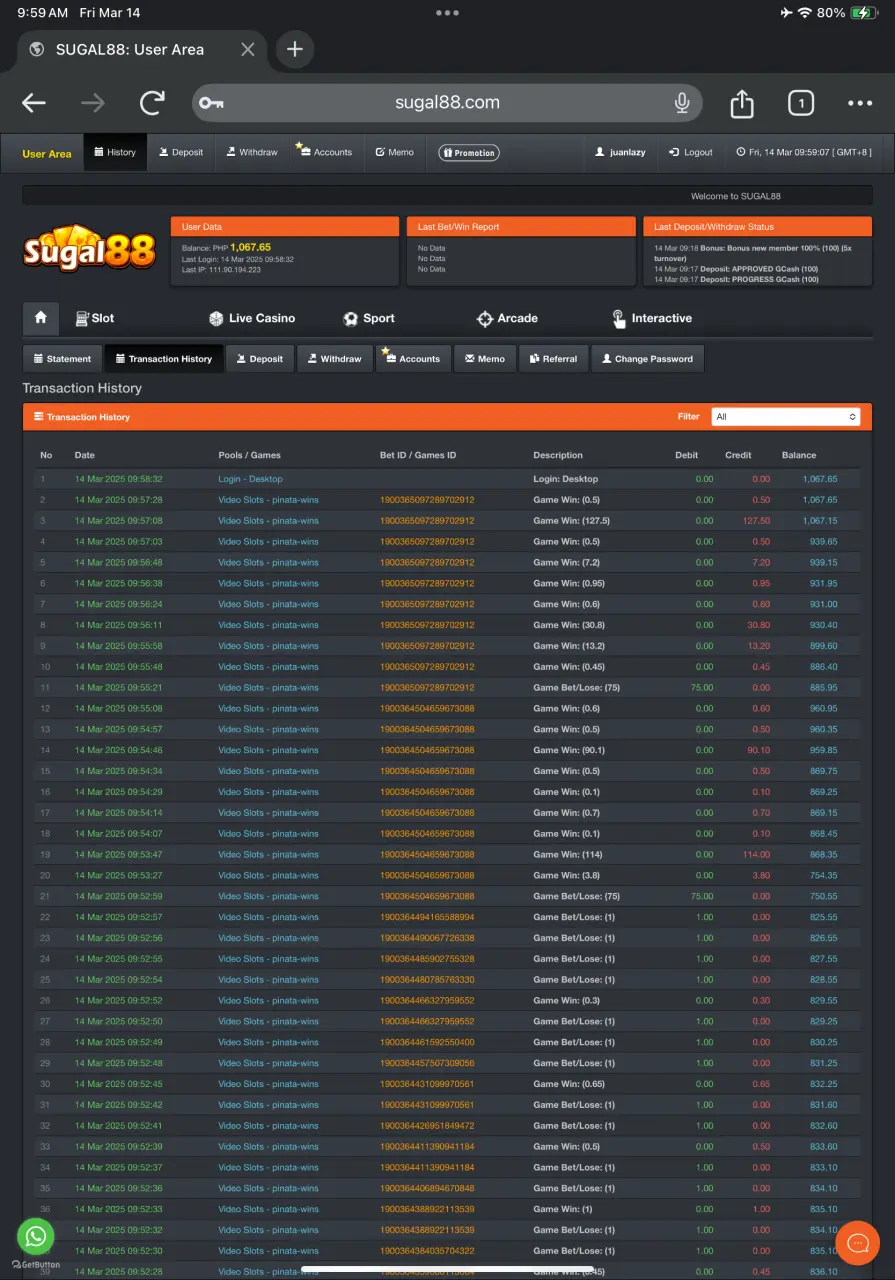
Task: Click Login - Desktop link in row 1
Action: click(x=250, y=479)
